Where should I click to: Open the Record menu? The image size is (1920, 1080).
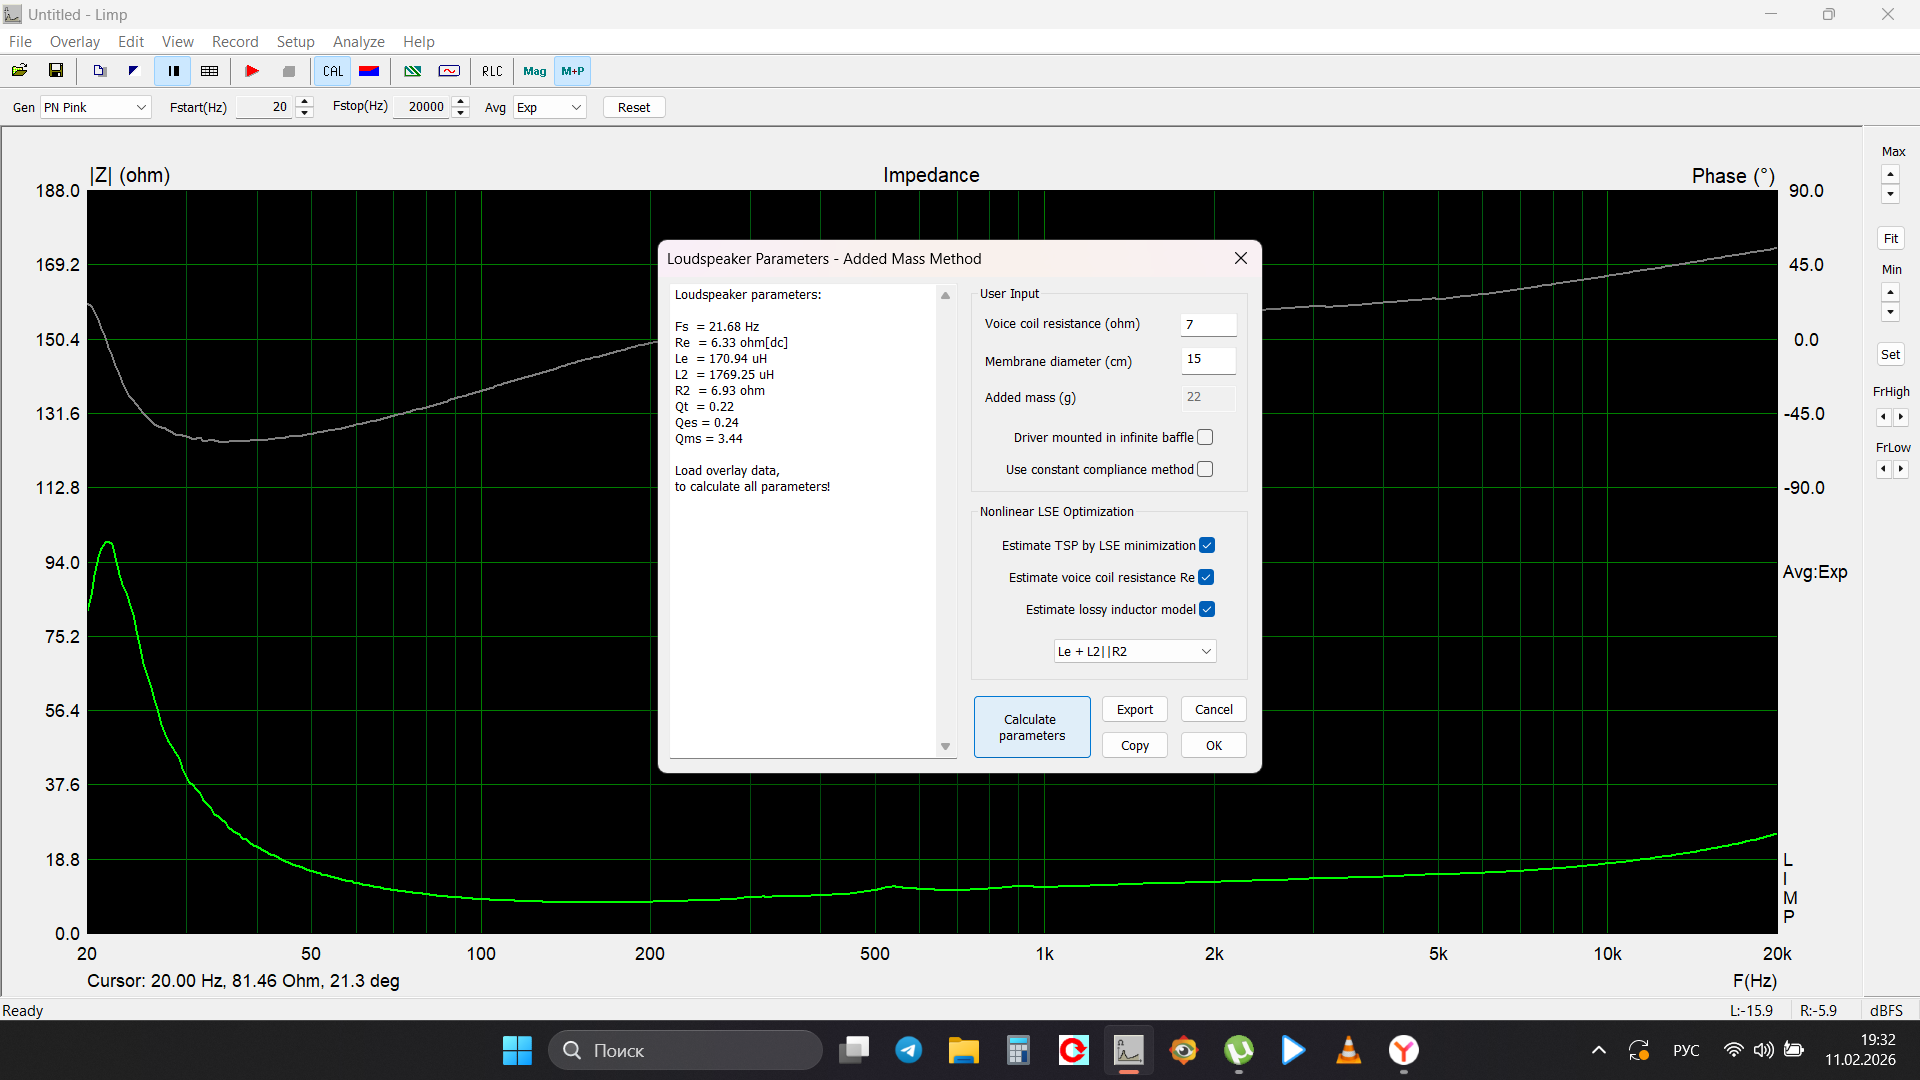[x=235, y=41]
